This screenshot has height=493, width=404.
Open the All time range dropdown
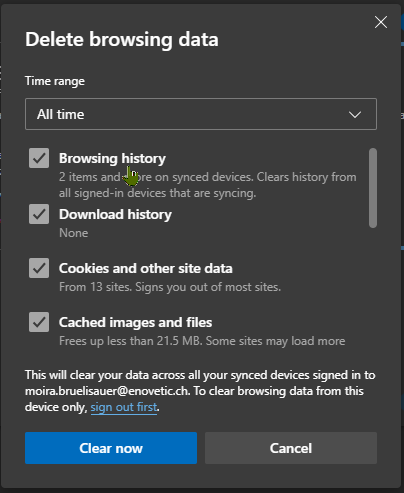tap(201, 114)
